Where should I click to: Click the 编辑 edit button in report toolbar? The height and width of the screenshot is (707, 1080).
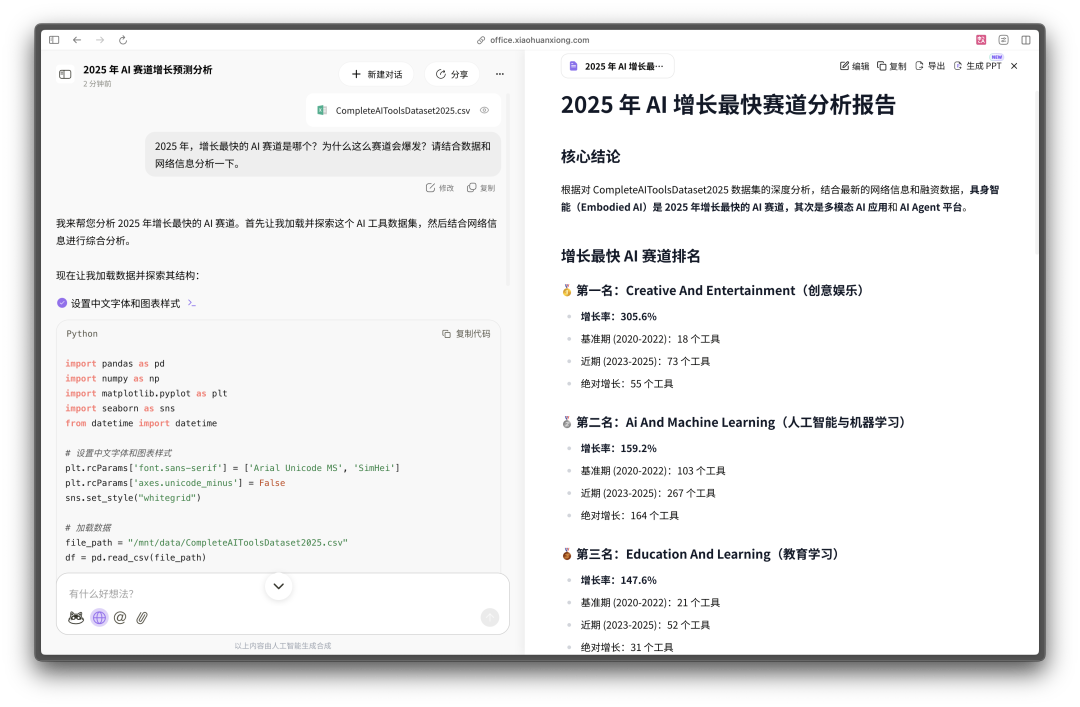pos(854,66)
